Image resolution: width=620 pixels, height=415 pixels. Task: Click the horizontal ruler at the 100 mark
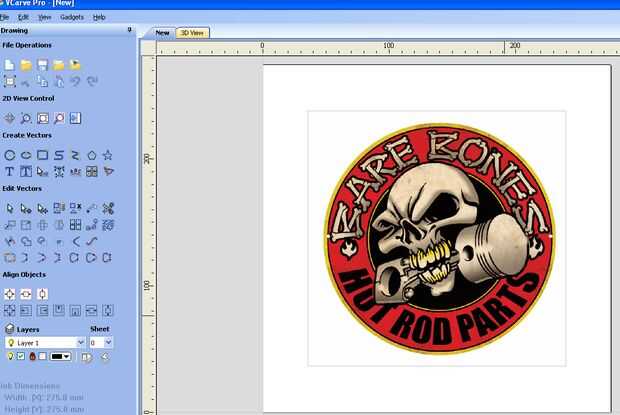click(389, 47)
